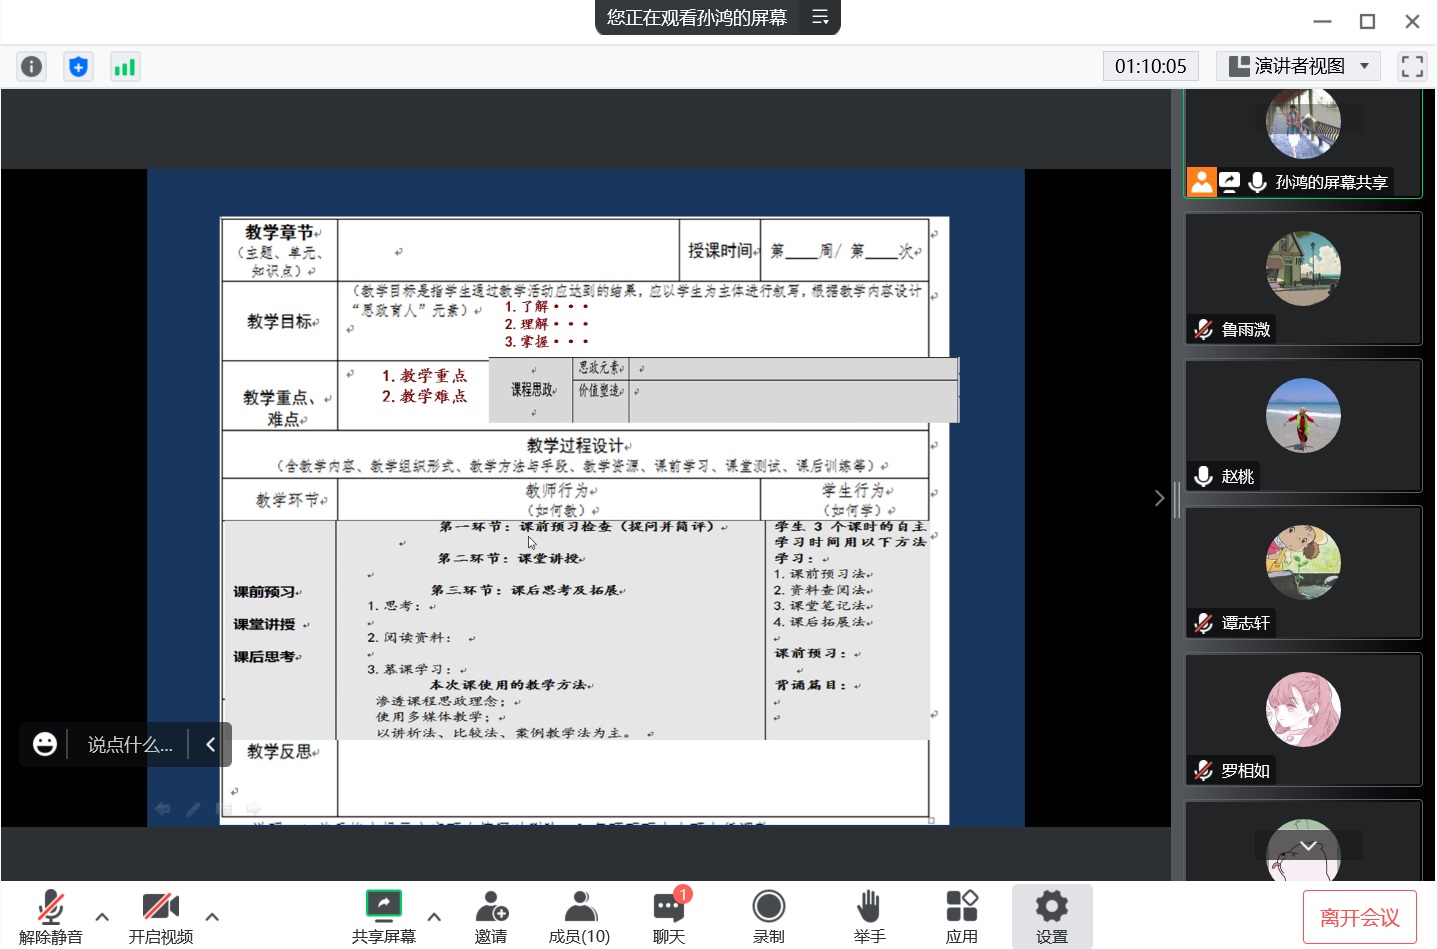The image size is (1438, 949).
Task: Open the apps icon
Action: point(961,916)
